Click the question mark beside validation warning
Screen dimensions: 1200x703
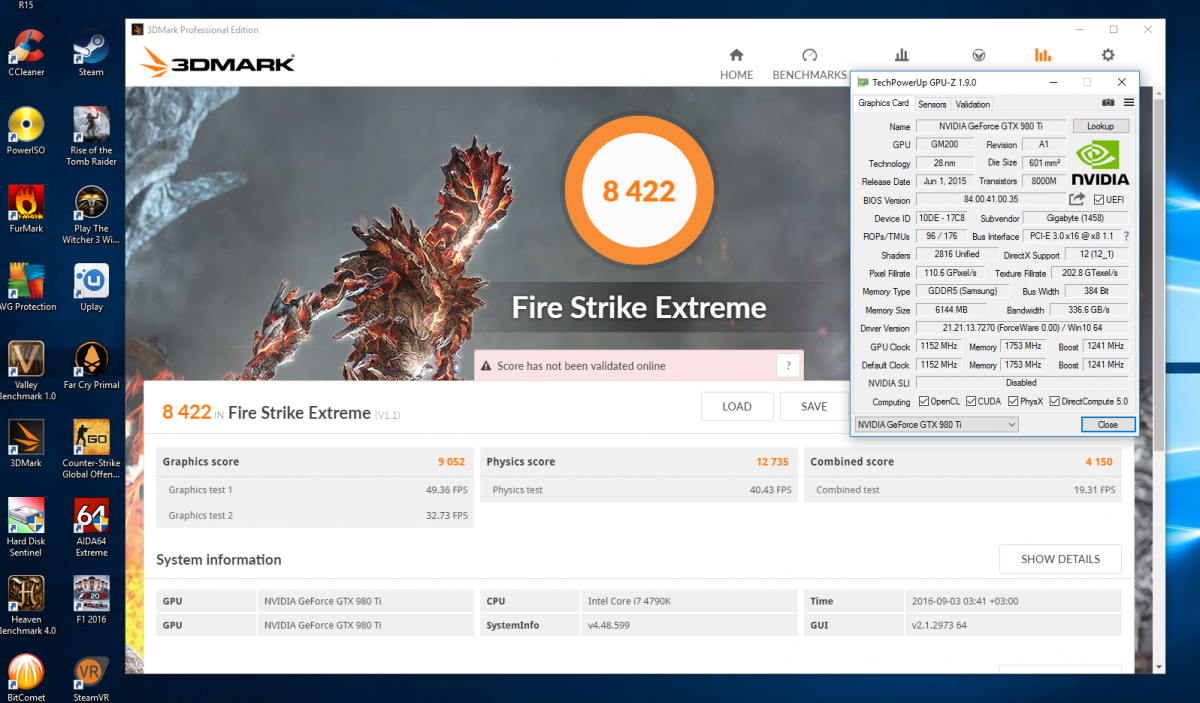click(788, 366)
